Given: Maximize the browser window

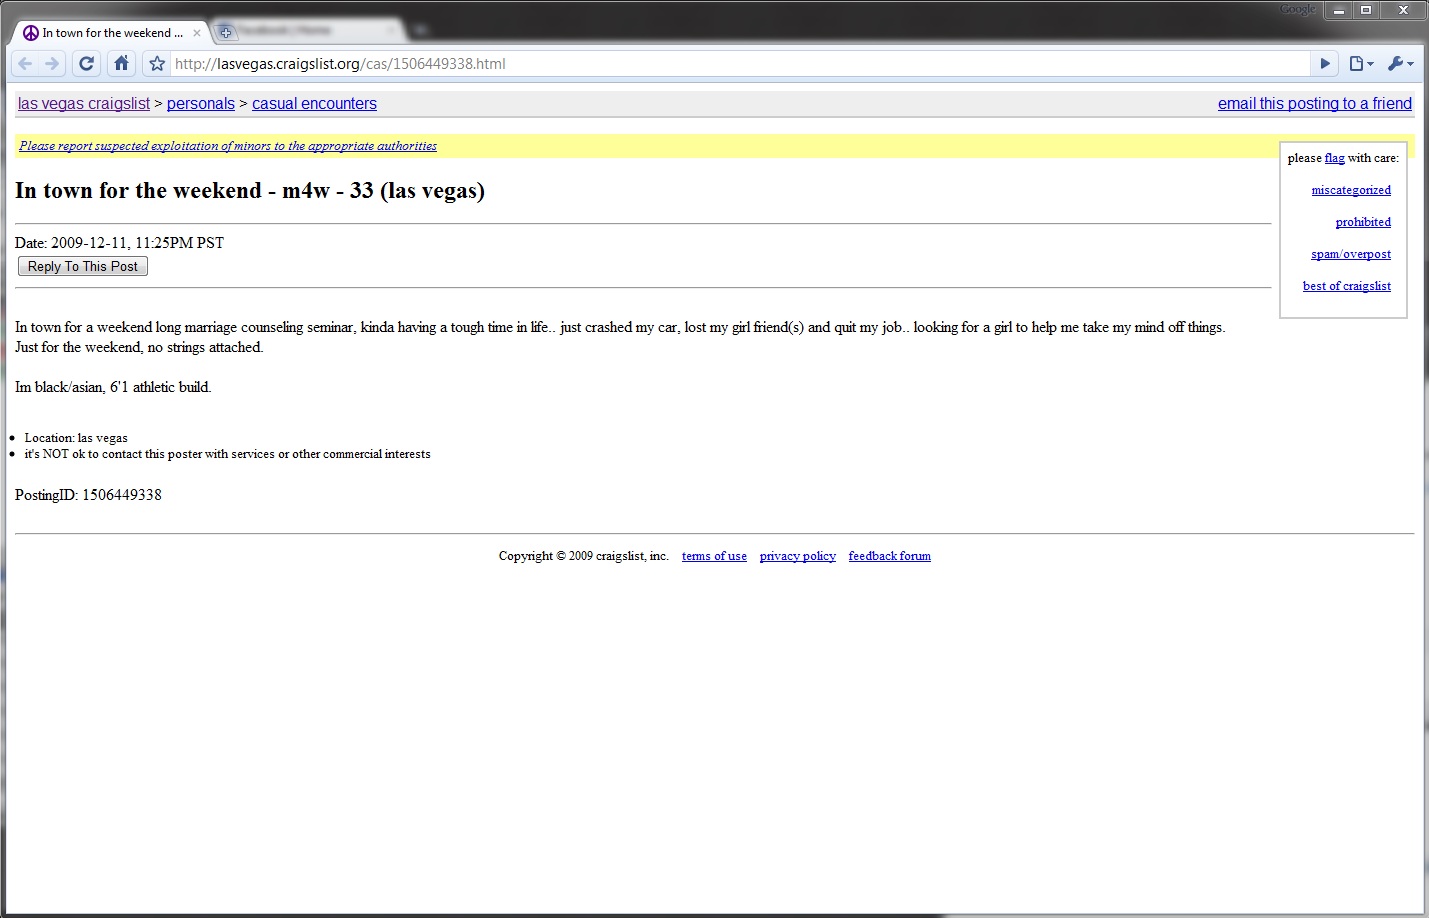Looking at the screenshot, I should tap(1366, 10).
